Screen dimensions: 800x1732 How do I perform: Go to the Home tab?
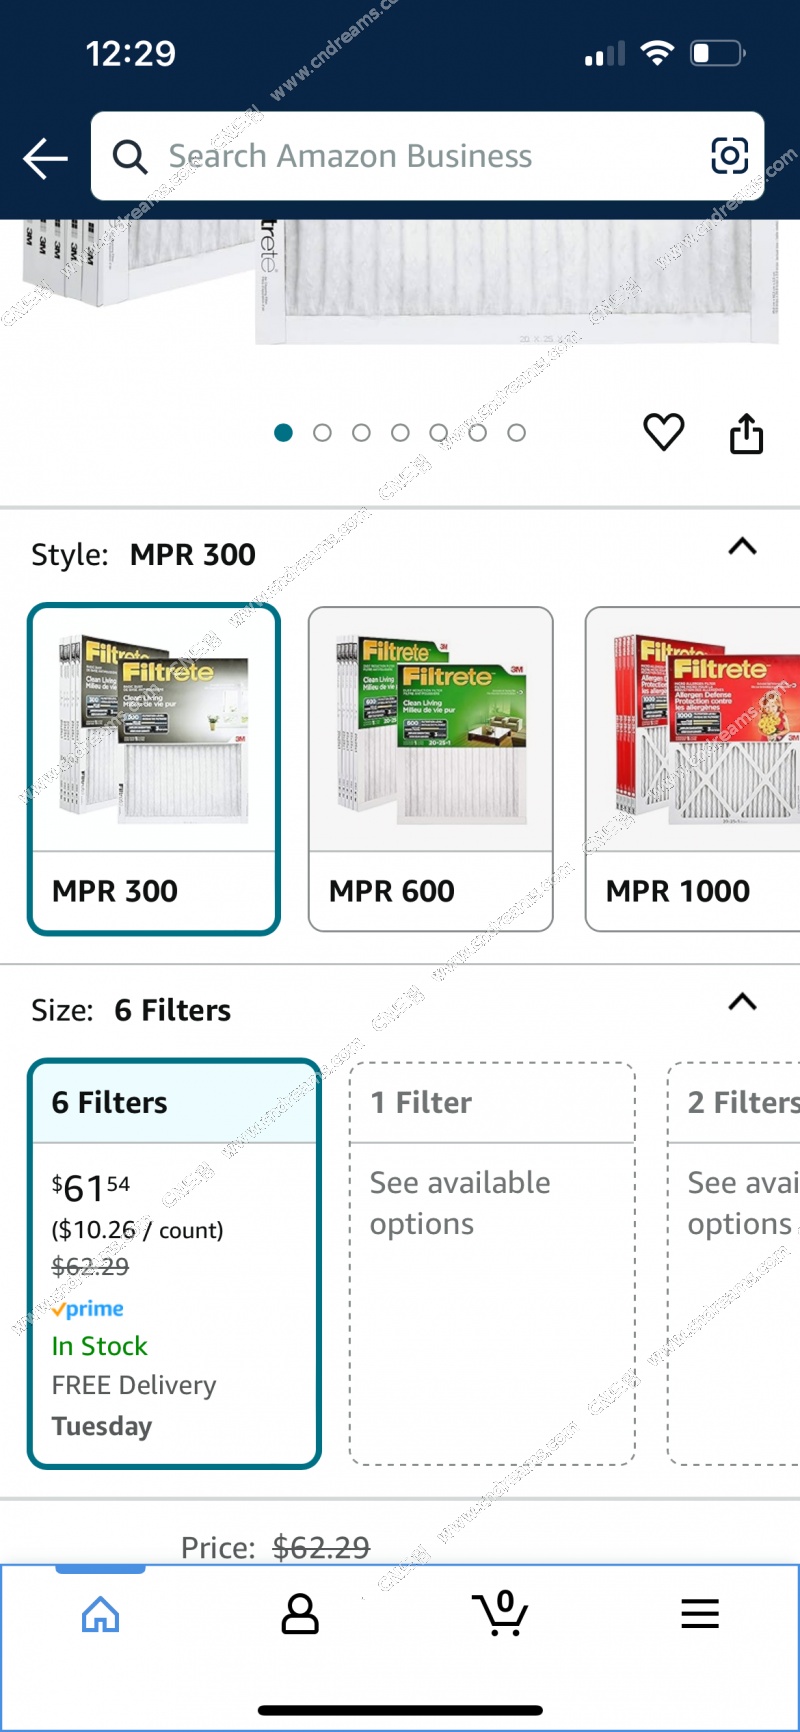coord(100,1614)
